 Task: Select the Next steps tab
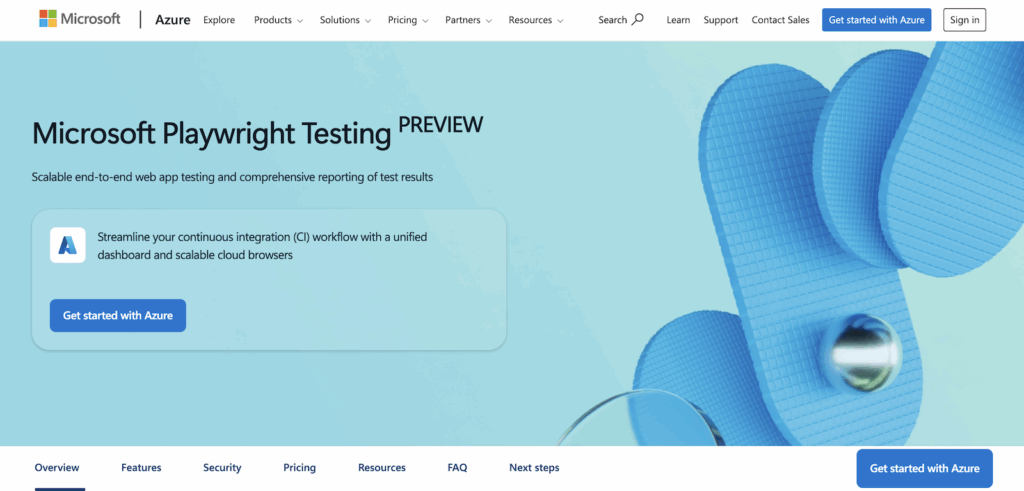(x=534, y=467)
